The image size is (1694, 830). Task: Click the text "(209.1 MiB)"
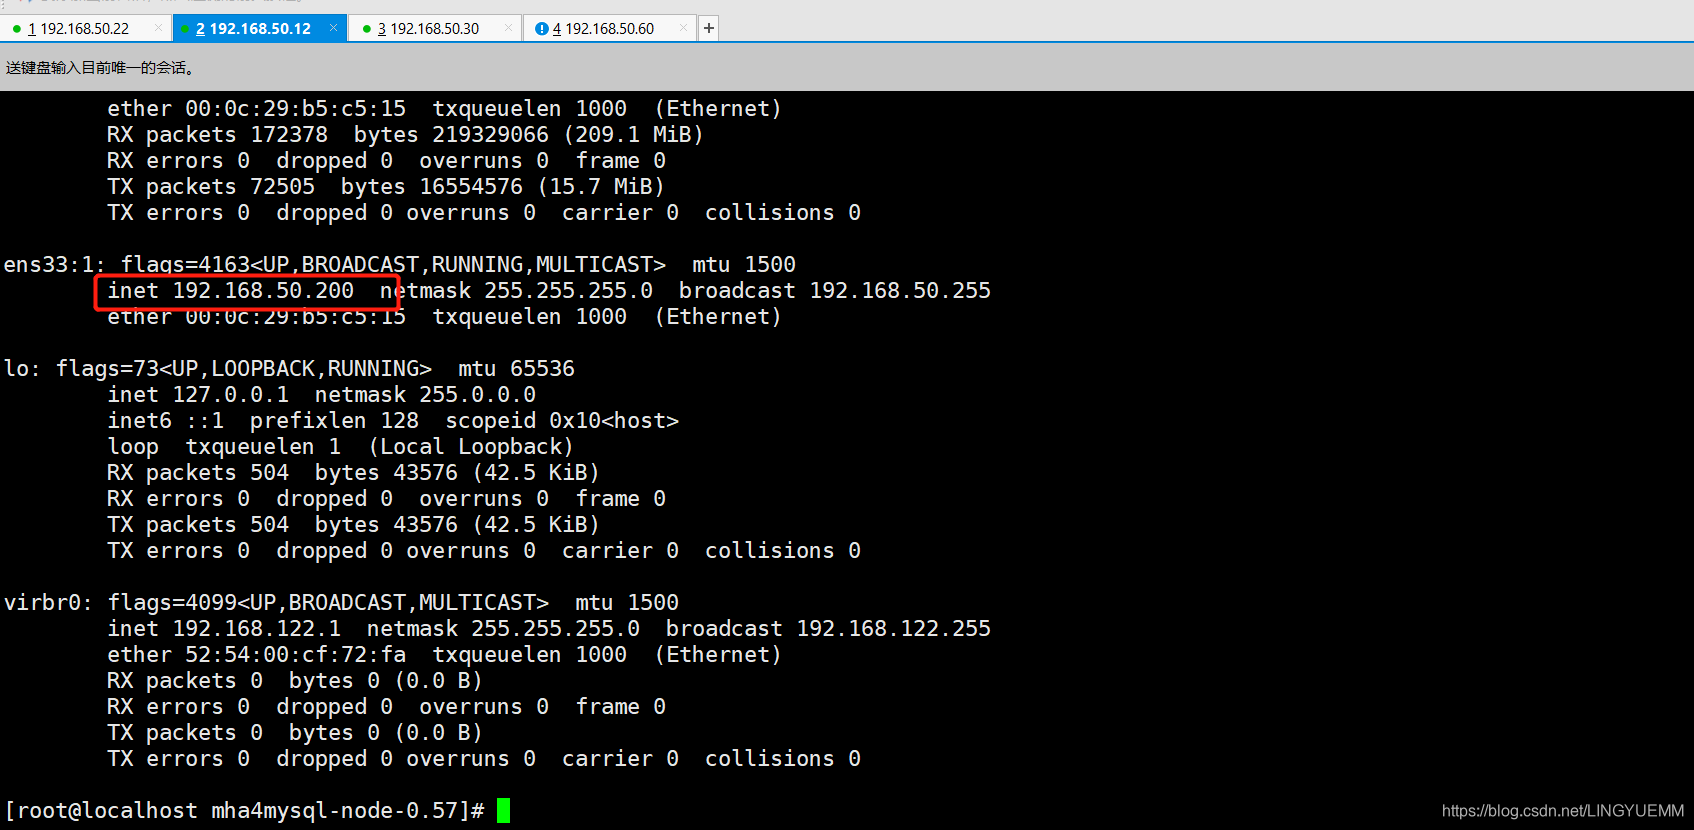point(633,135)
